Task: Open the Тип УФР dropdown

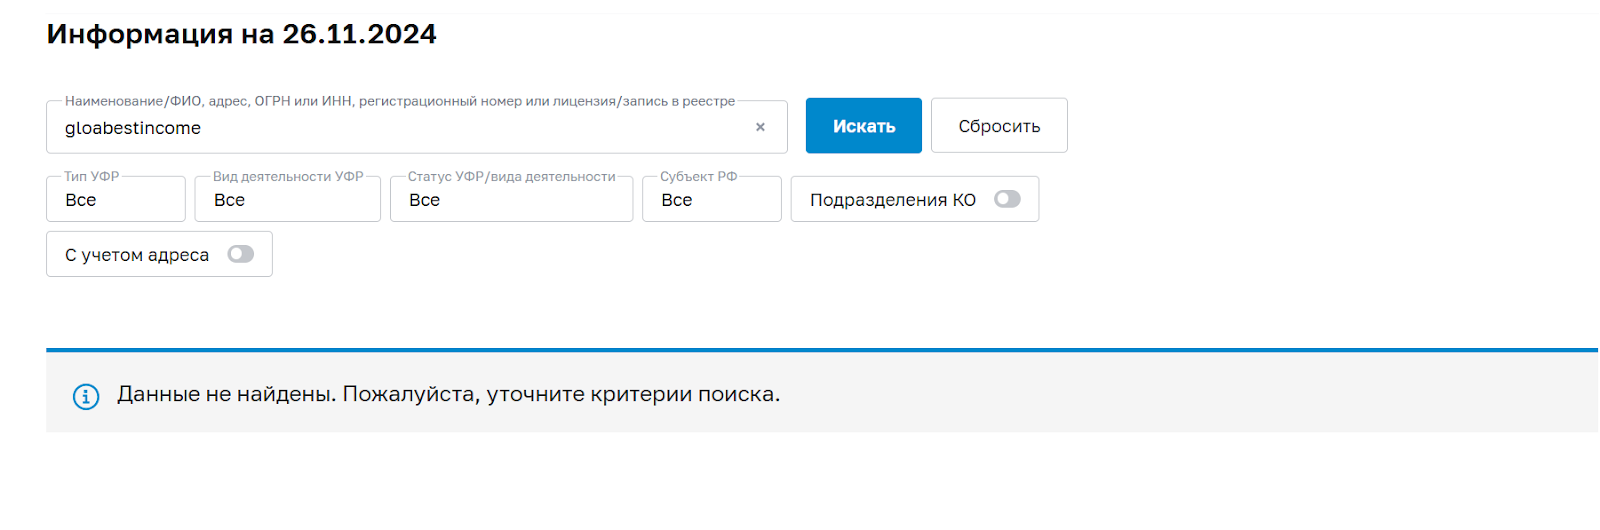Action: coord(116,199)
